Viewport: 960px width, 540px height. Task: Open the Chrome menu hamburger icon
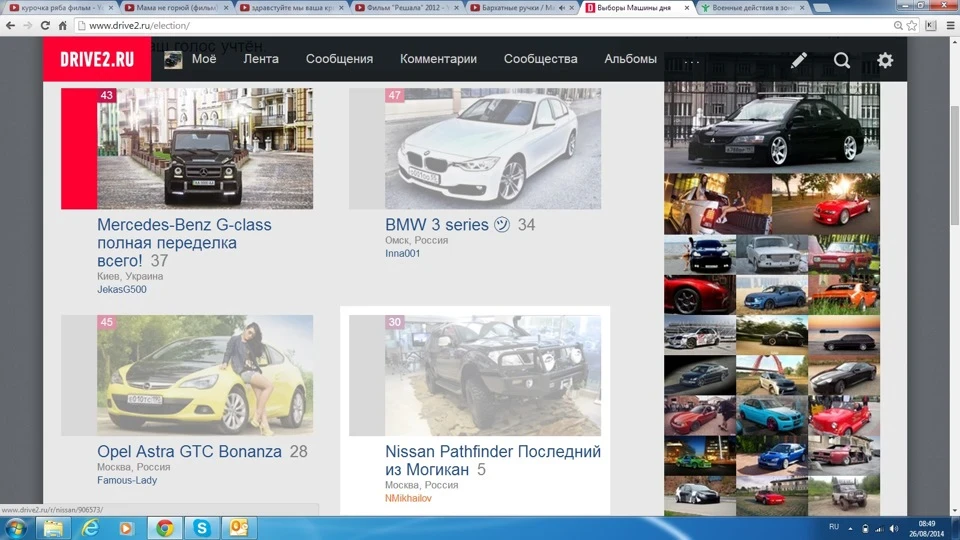[x=950, y=26]
